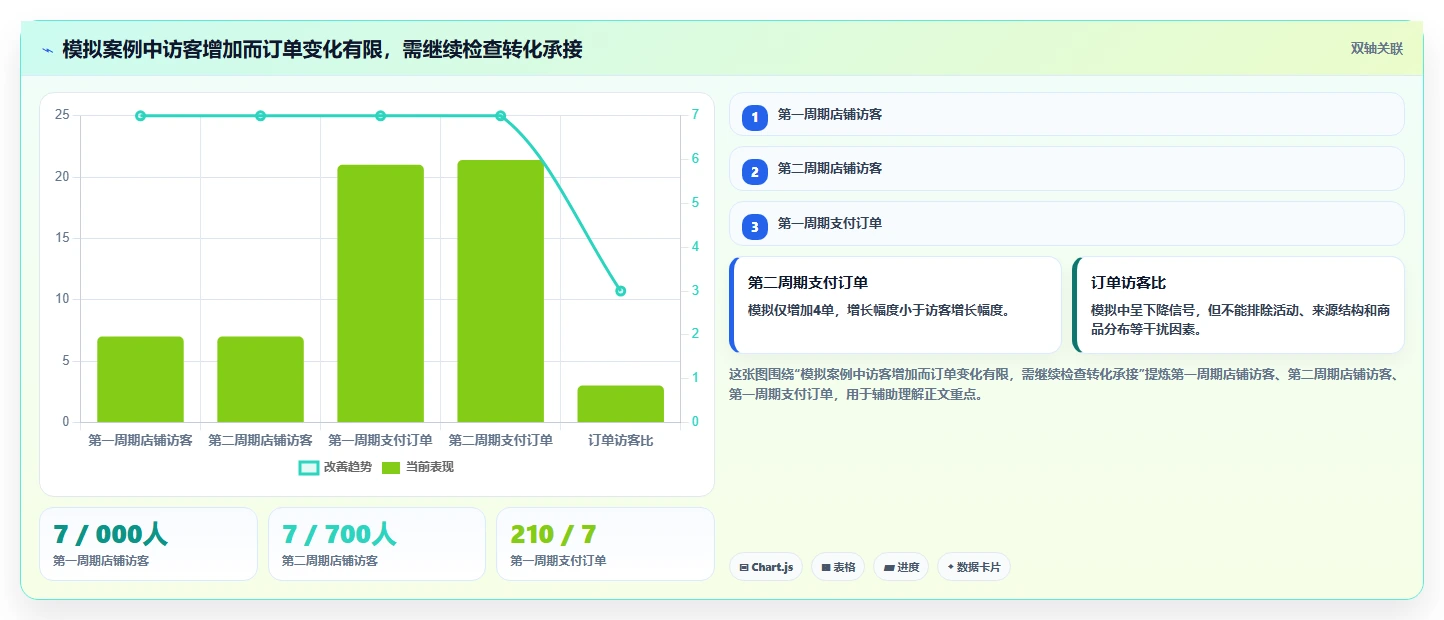Click the text 模拟仅增加4单
The width and height of the screenshot is (1444, 620).
point(790,310)
